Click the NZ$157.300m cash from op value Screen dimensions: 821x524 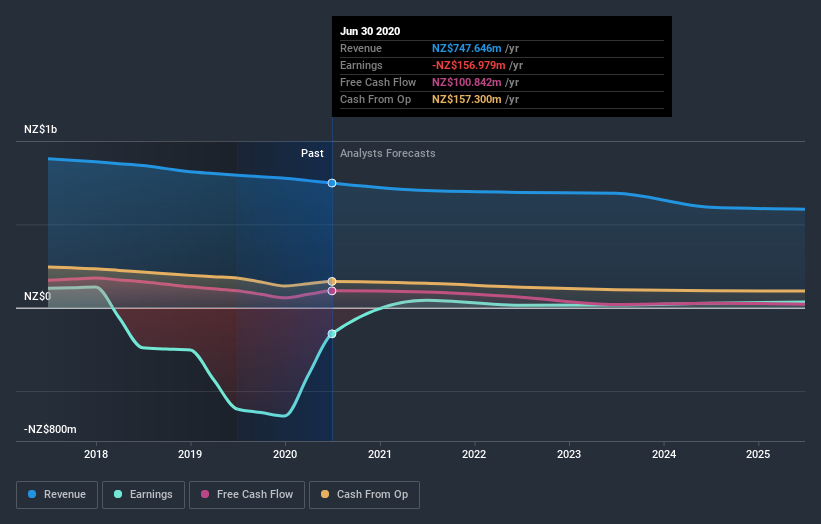click(x=467, y=99)
